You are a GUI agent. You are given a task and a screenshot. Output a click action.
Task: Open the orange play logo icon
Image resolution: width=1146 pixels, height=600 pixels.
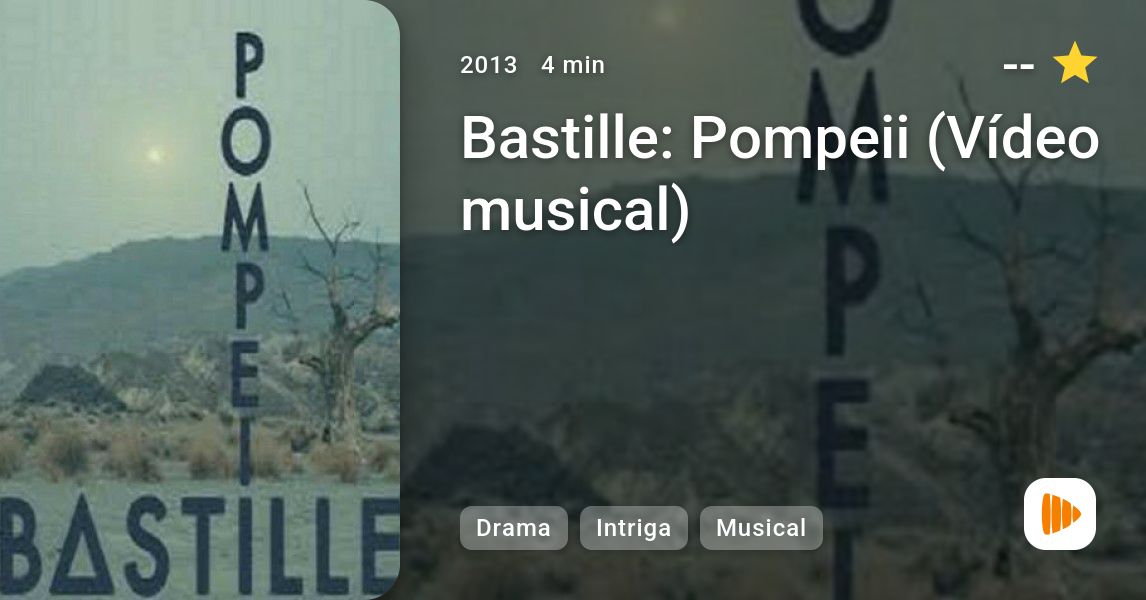click(1060, 514)
